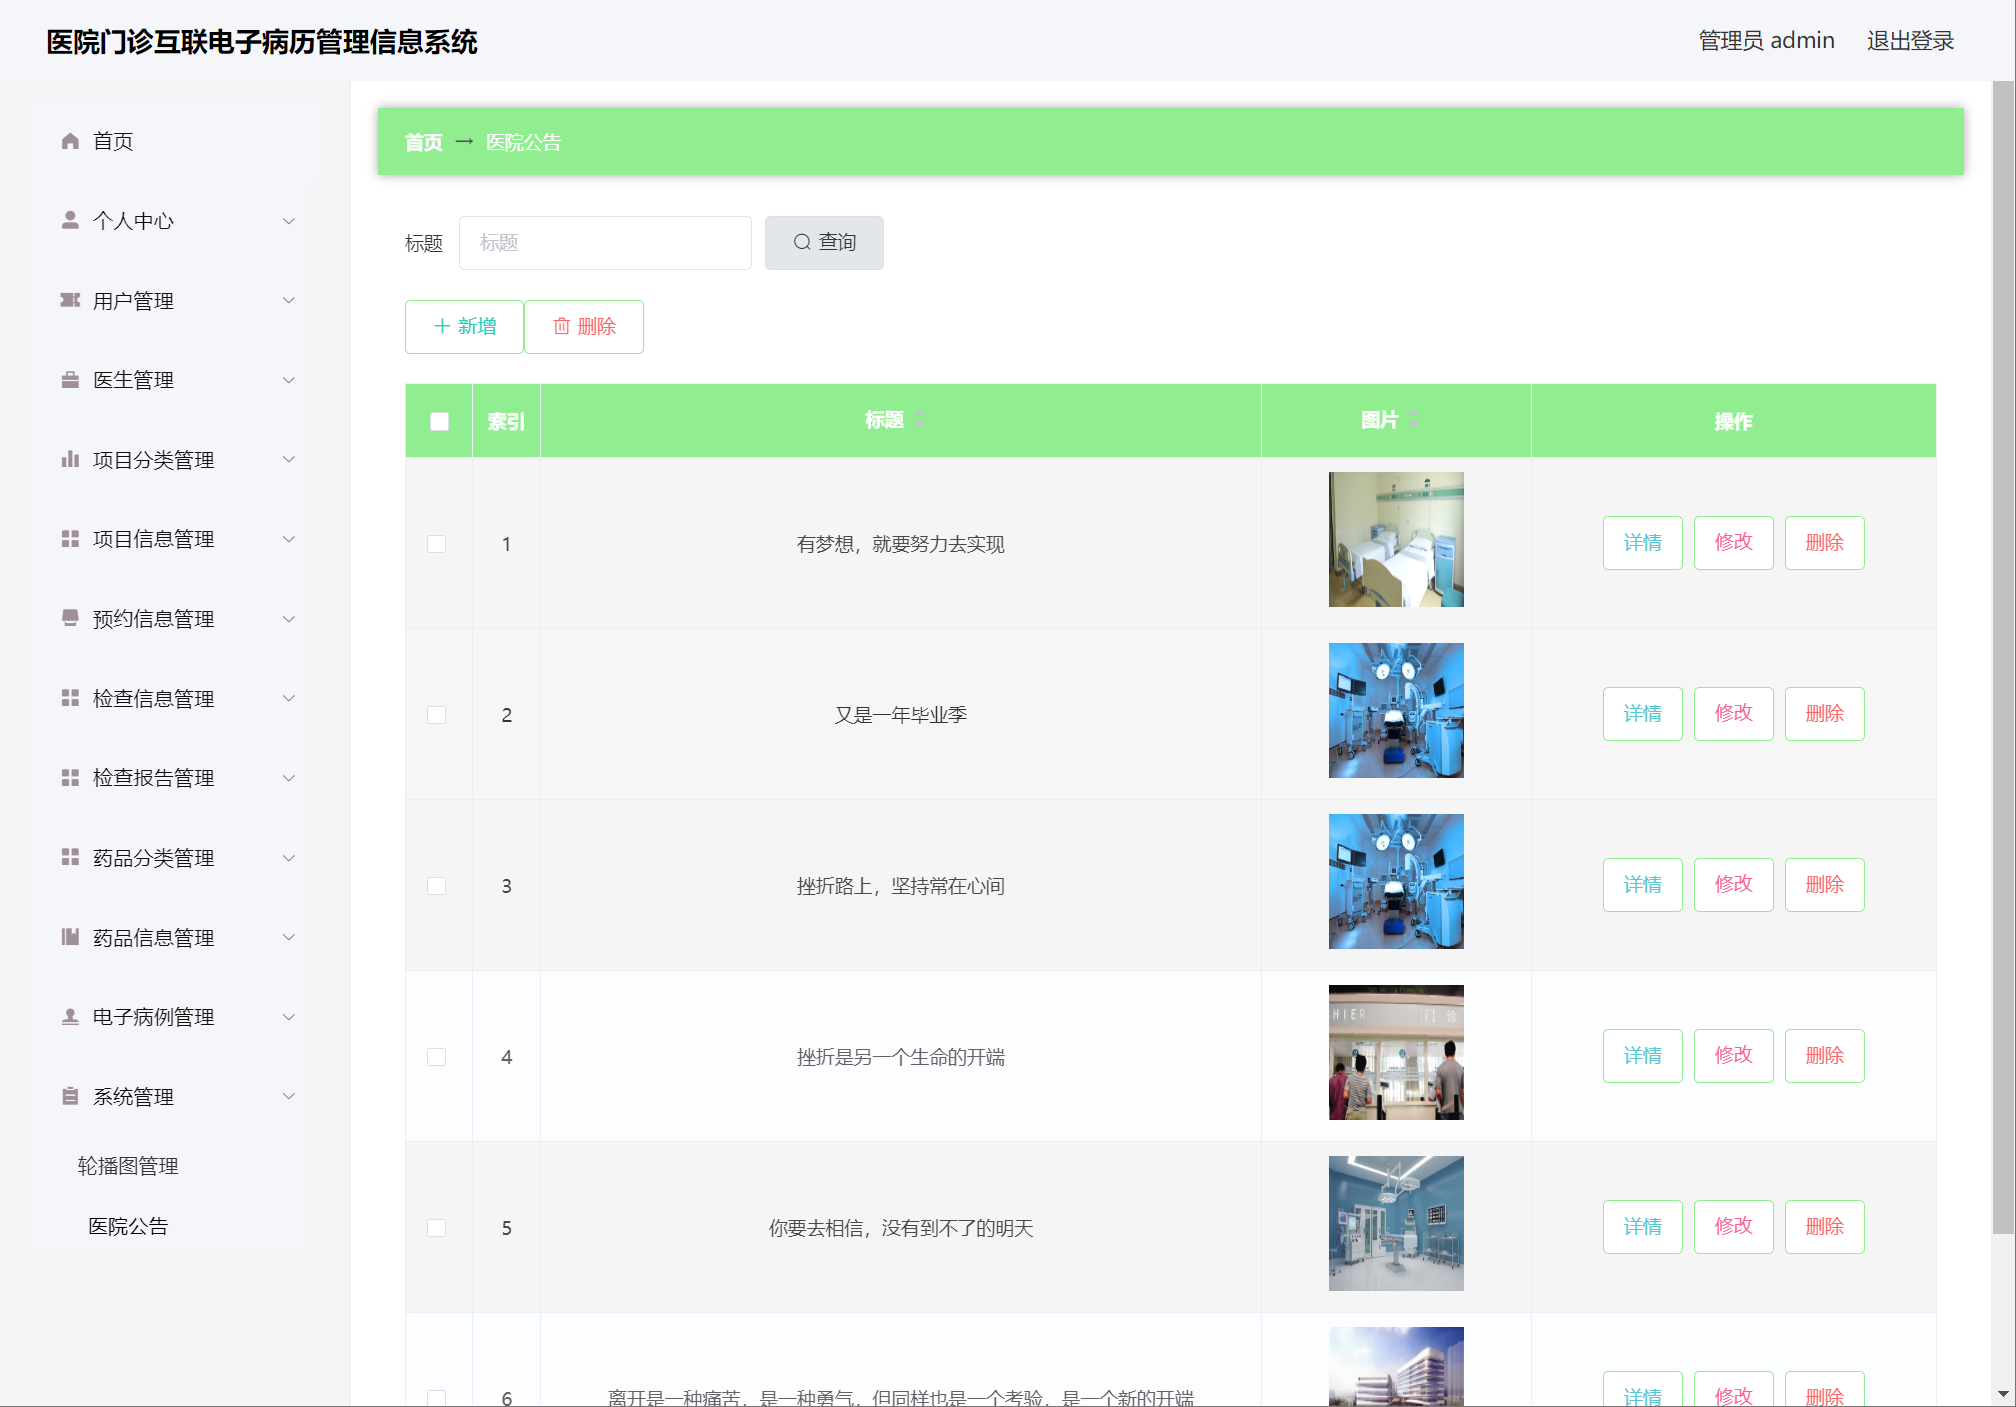The width and height of the screenshot is (2016, 1407).
Task: Expand the 预约信息管理 chevron
Action: point(289,619)
